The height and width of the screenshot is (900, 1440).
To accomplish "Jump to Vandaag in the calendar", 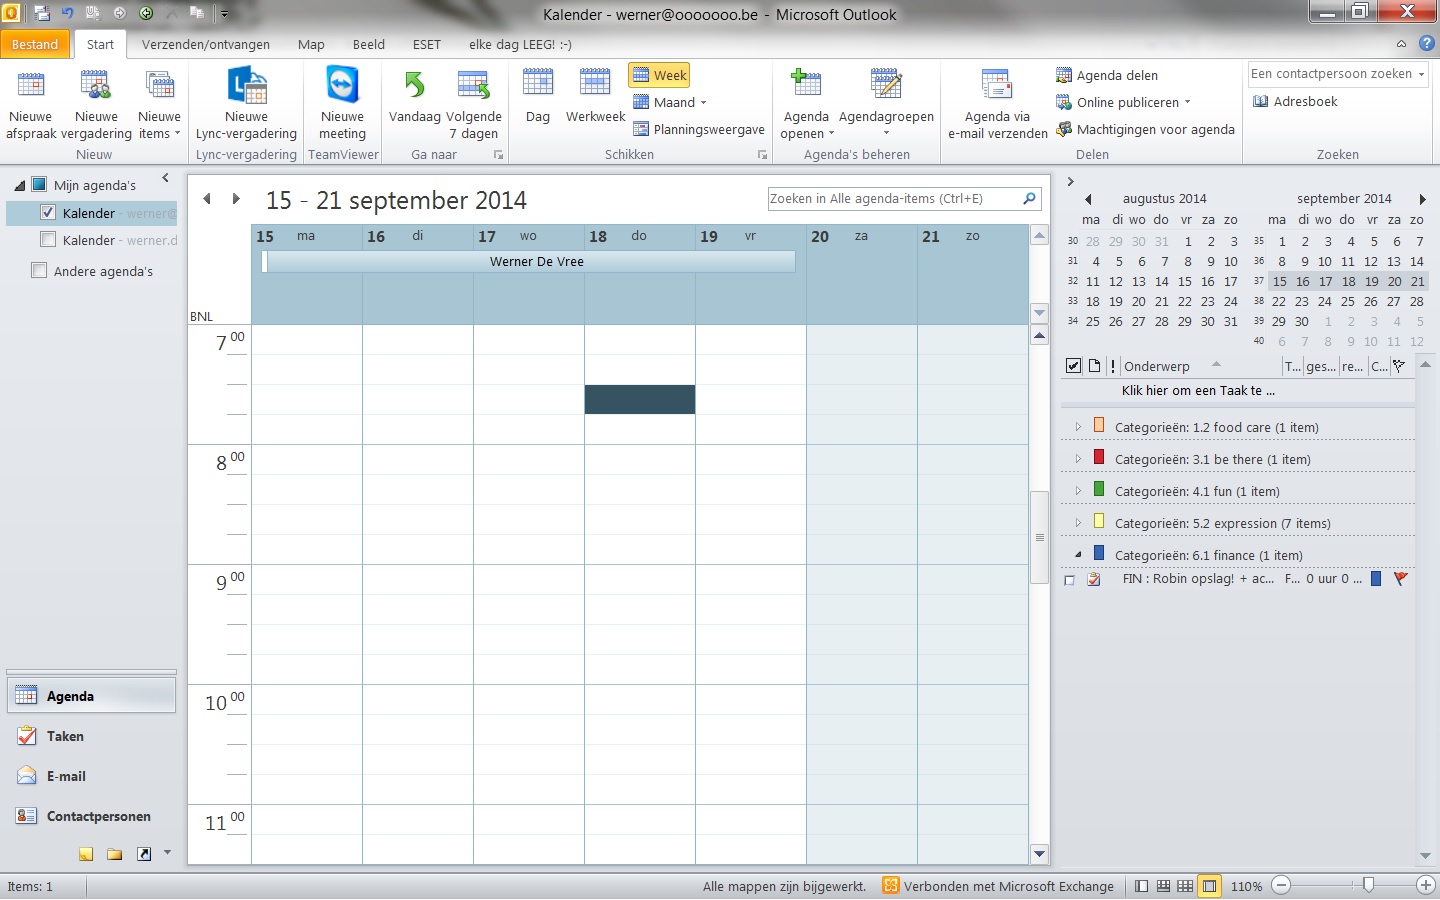I will [x=414, y=87].
